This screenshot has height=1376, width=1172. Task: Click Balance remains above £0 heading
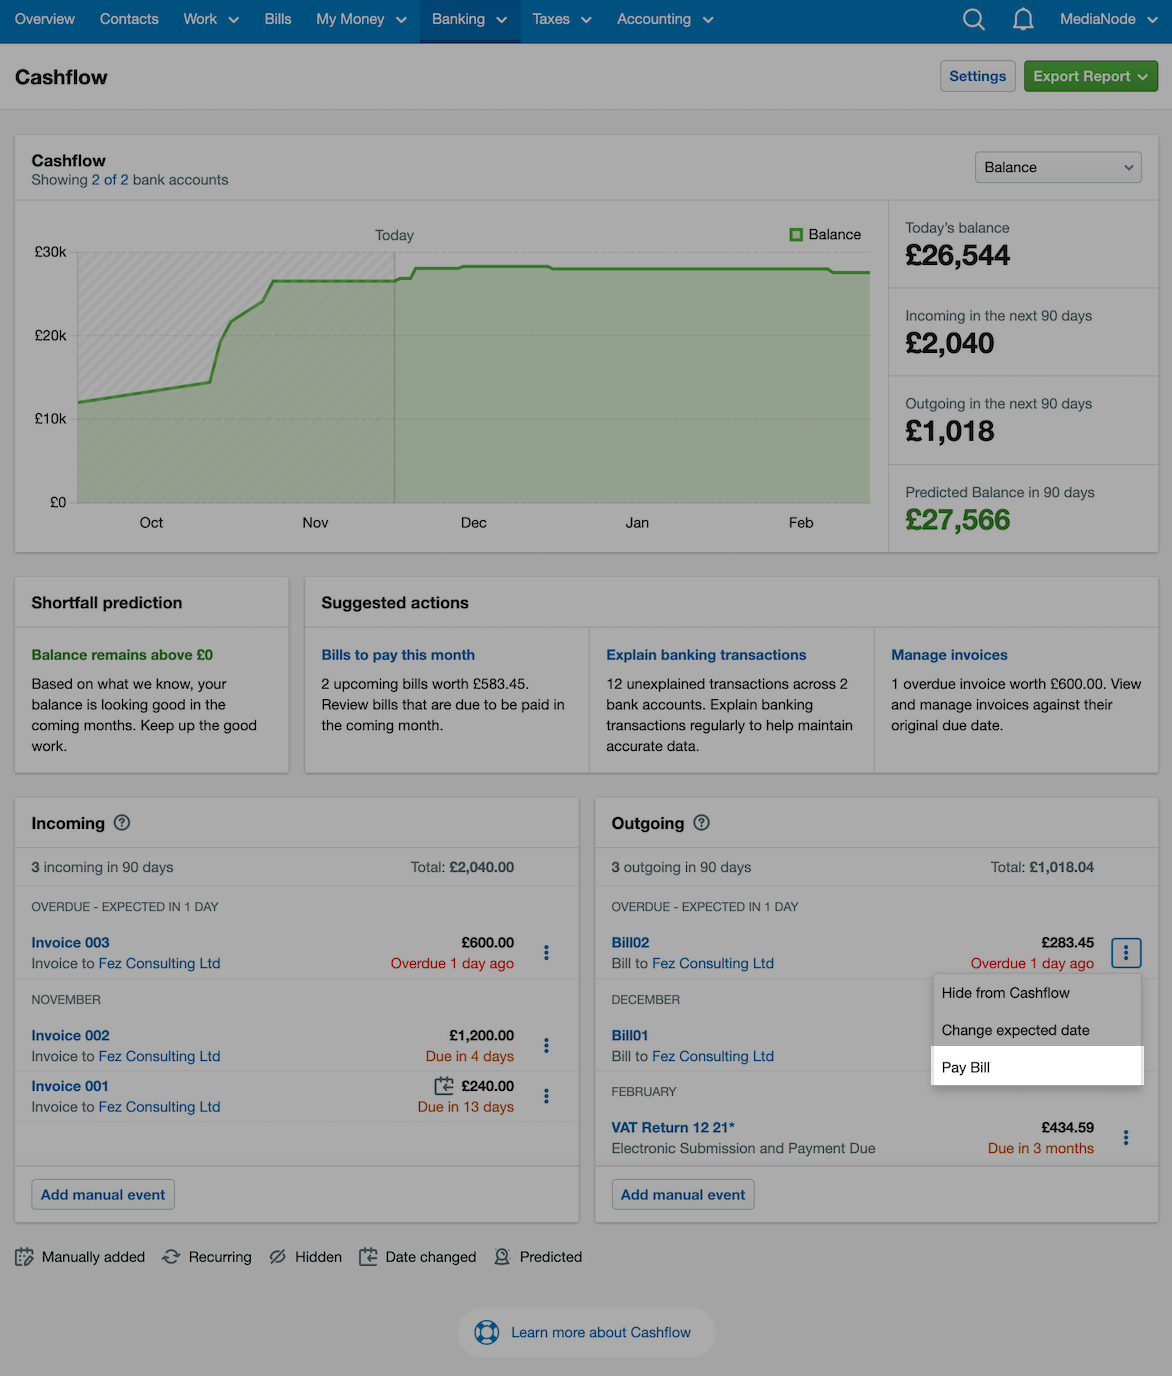(x=122, y=655)
